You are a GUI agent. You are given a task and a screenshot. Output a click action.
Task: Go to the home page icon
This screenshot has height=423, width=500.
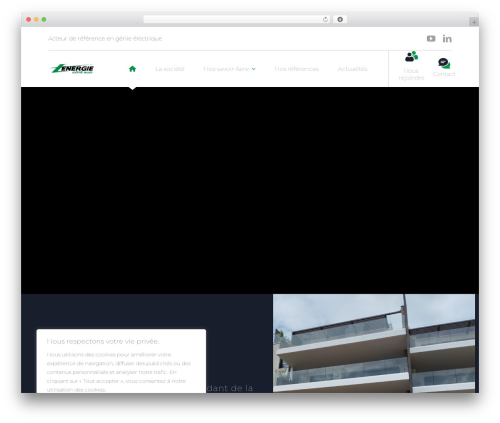pos(132,69)
